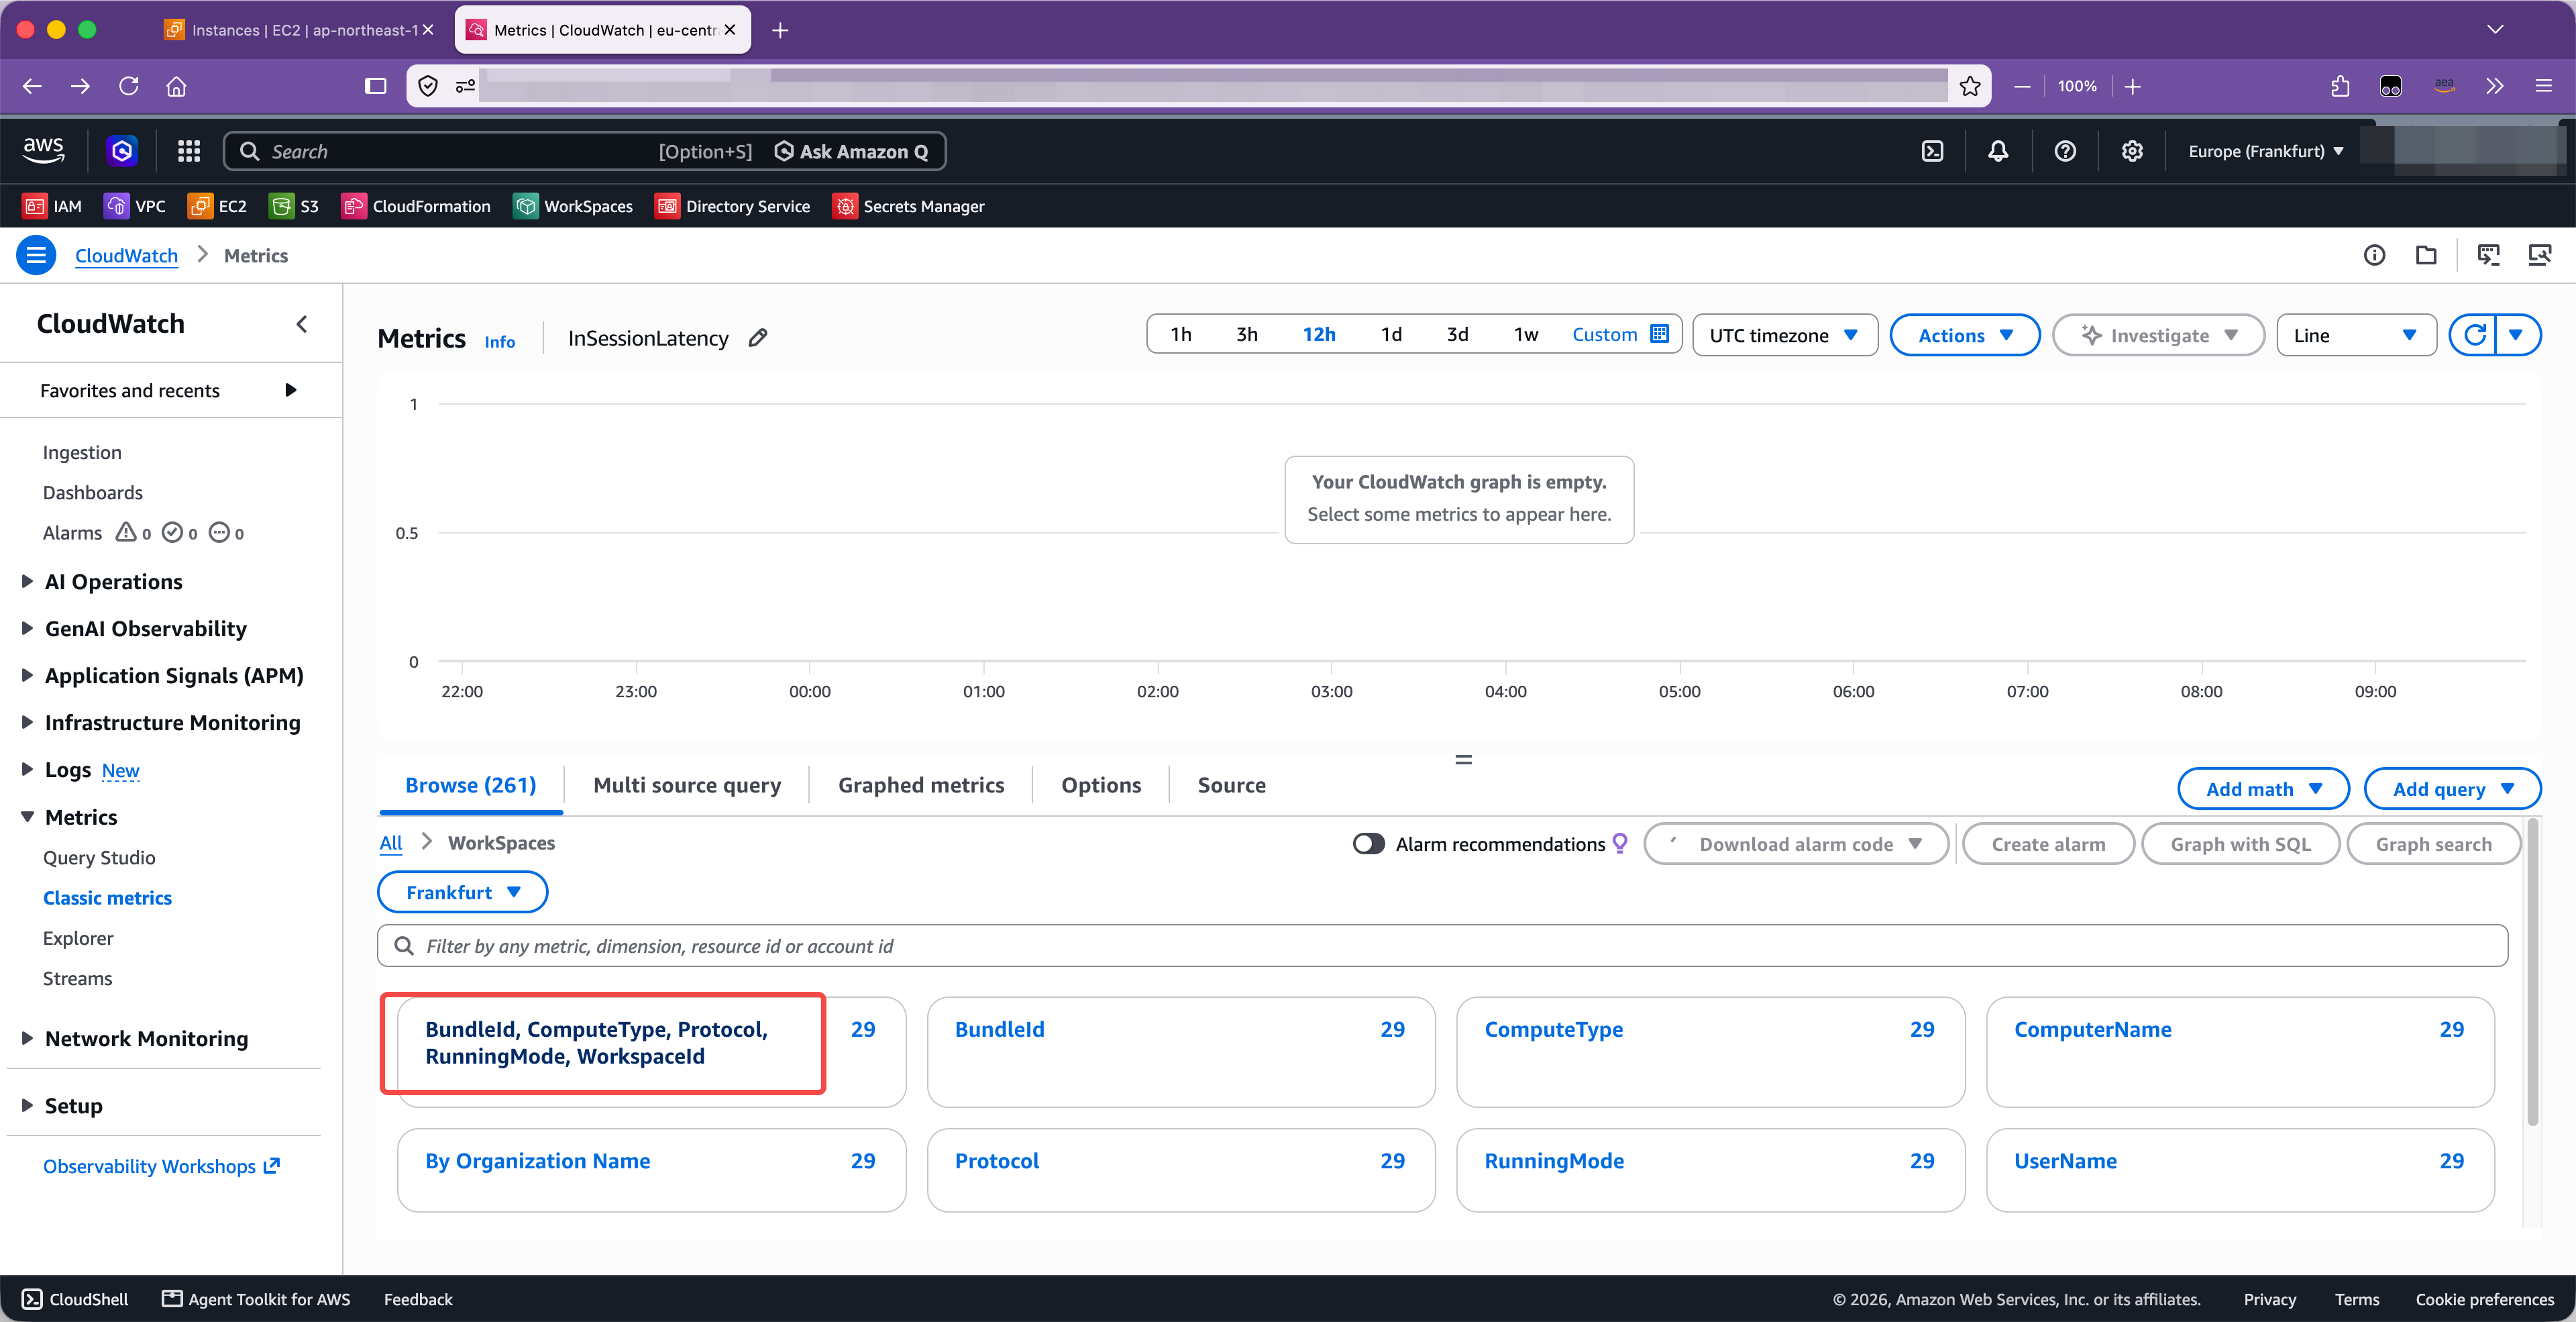
Task: Open the WorkSpaces shortcut in favorites bar
Action: click(573, 206)
